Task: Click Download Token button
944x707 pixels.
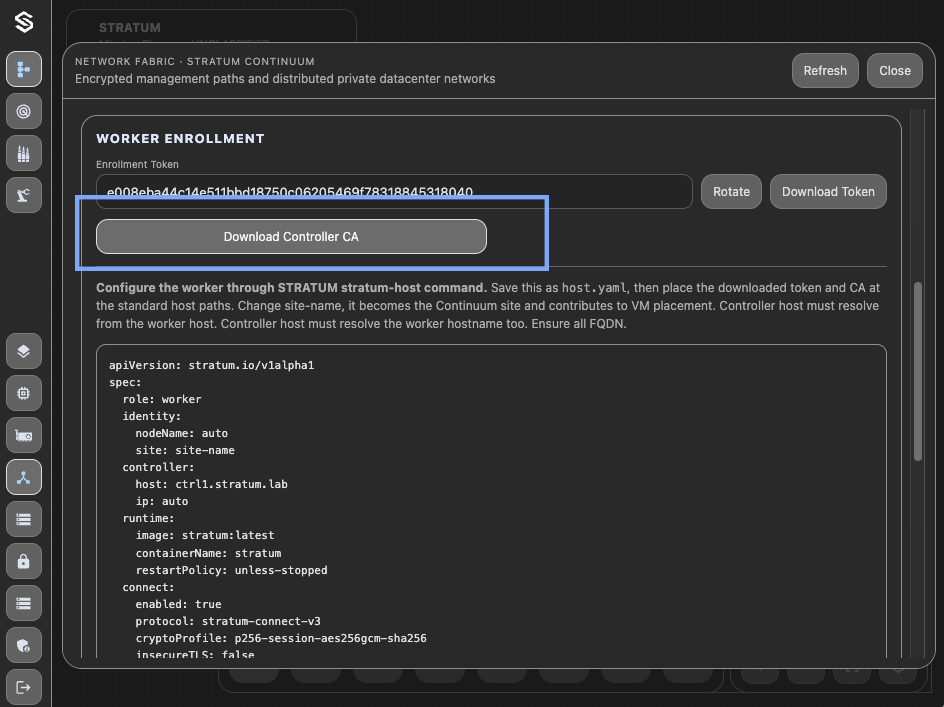Action: click(x=828, y=192)
